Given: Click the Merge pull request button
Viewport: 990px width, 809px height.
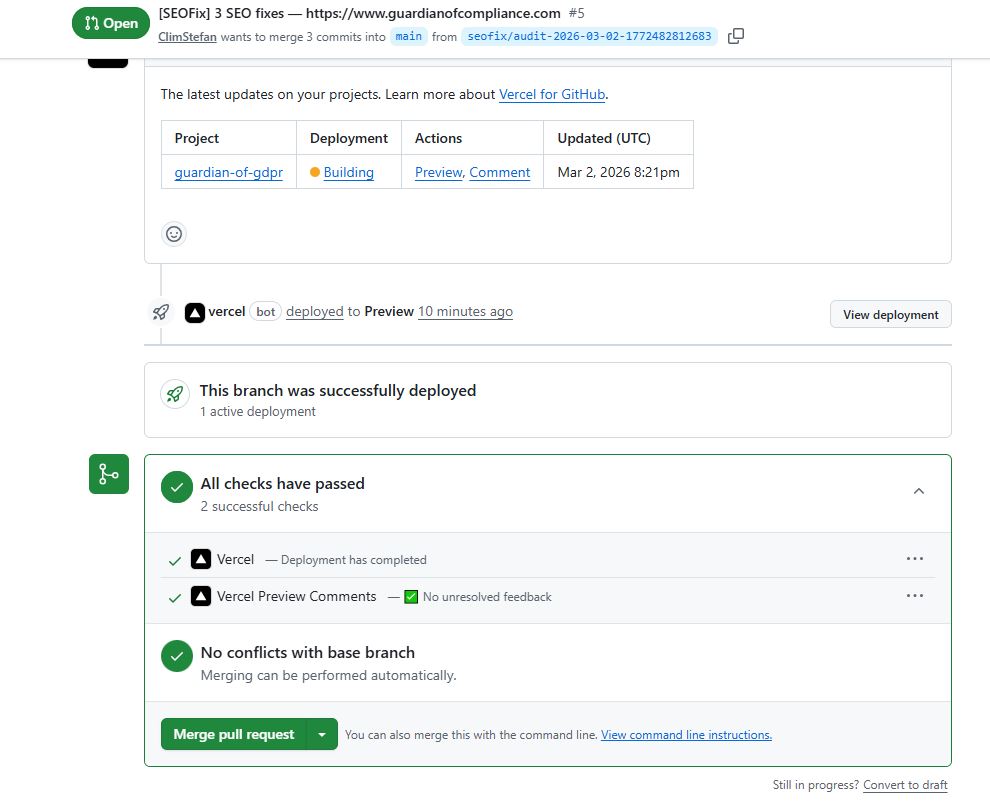Looking at the screenshot, I should [x=234, y=734].
